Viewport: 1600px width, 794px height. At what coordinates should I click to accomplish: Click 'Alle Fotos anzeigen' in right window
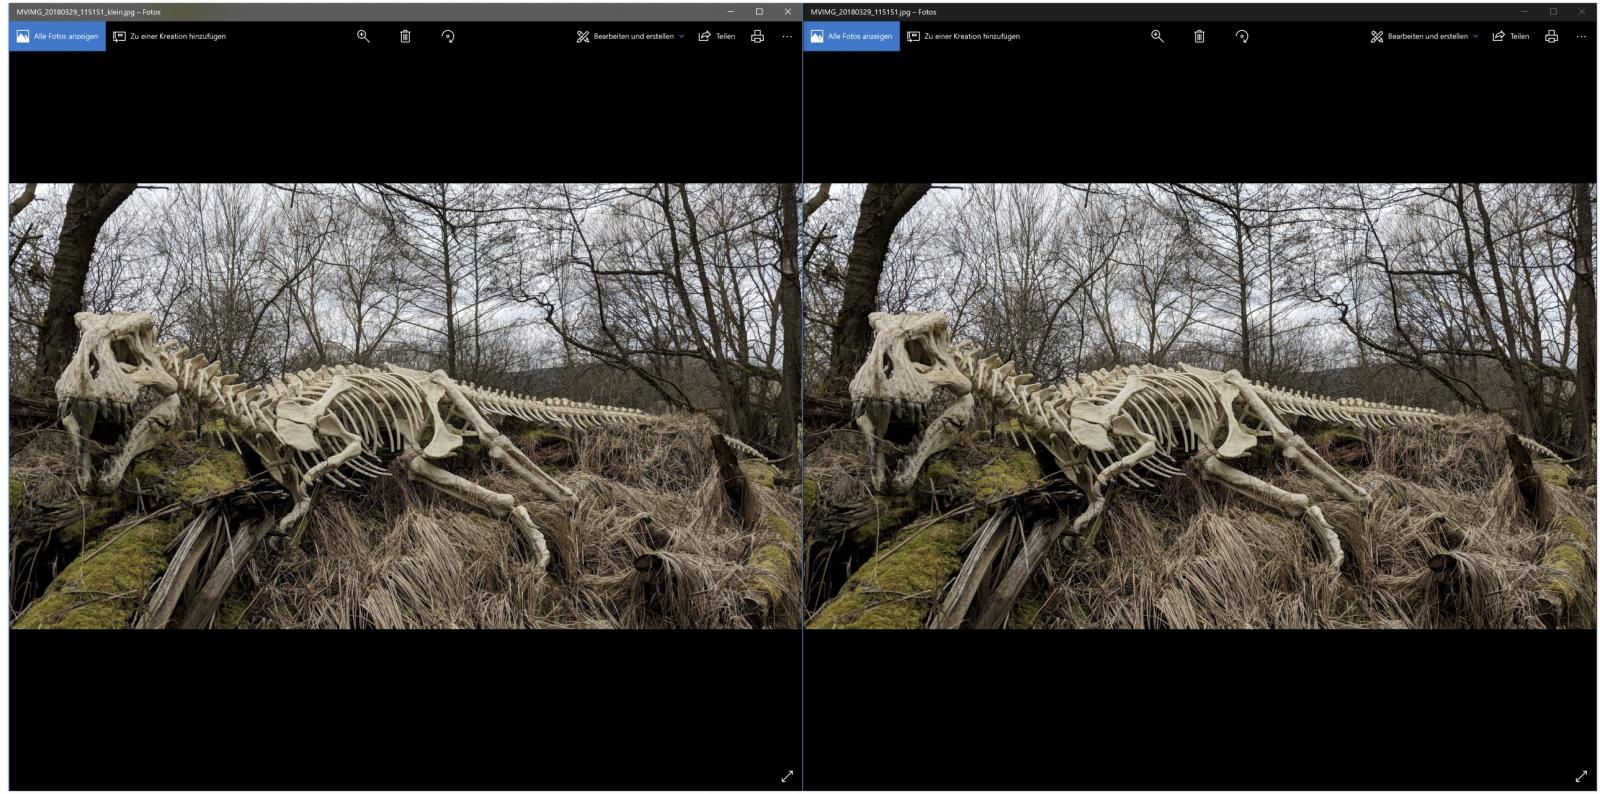point(851,36)
